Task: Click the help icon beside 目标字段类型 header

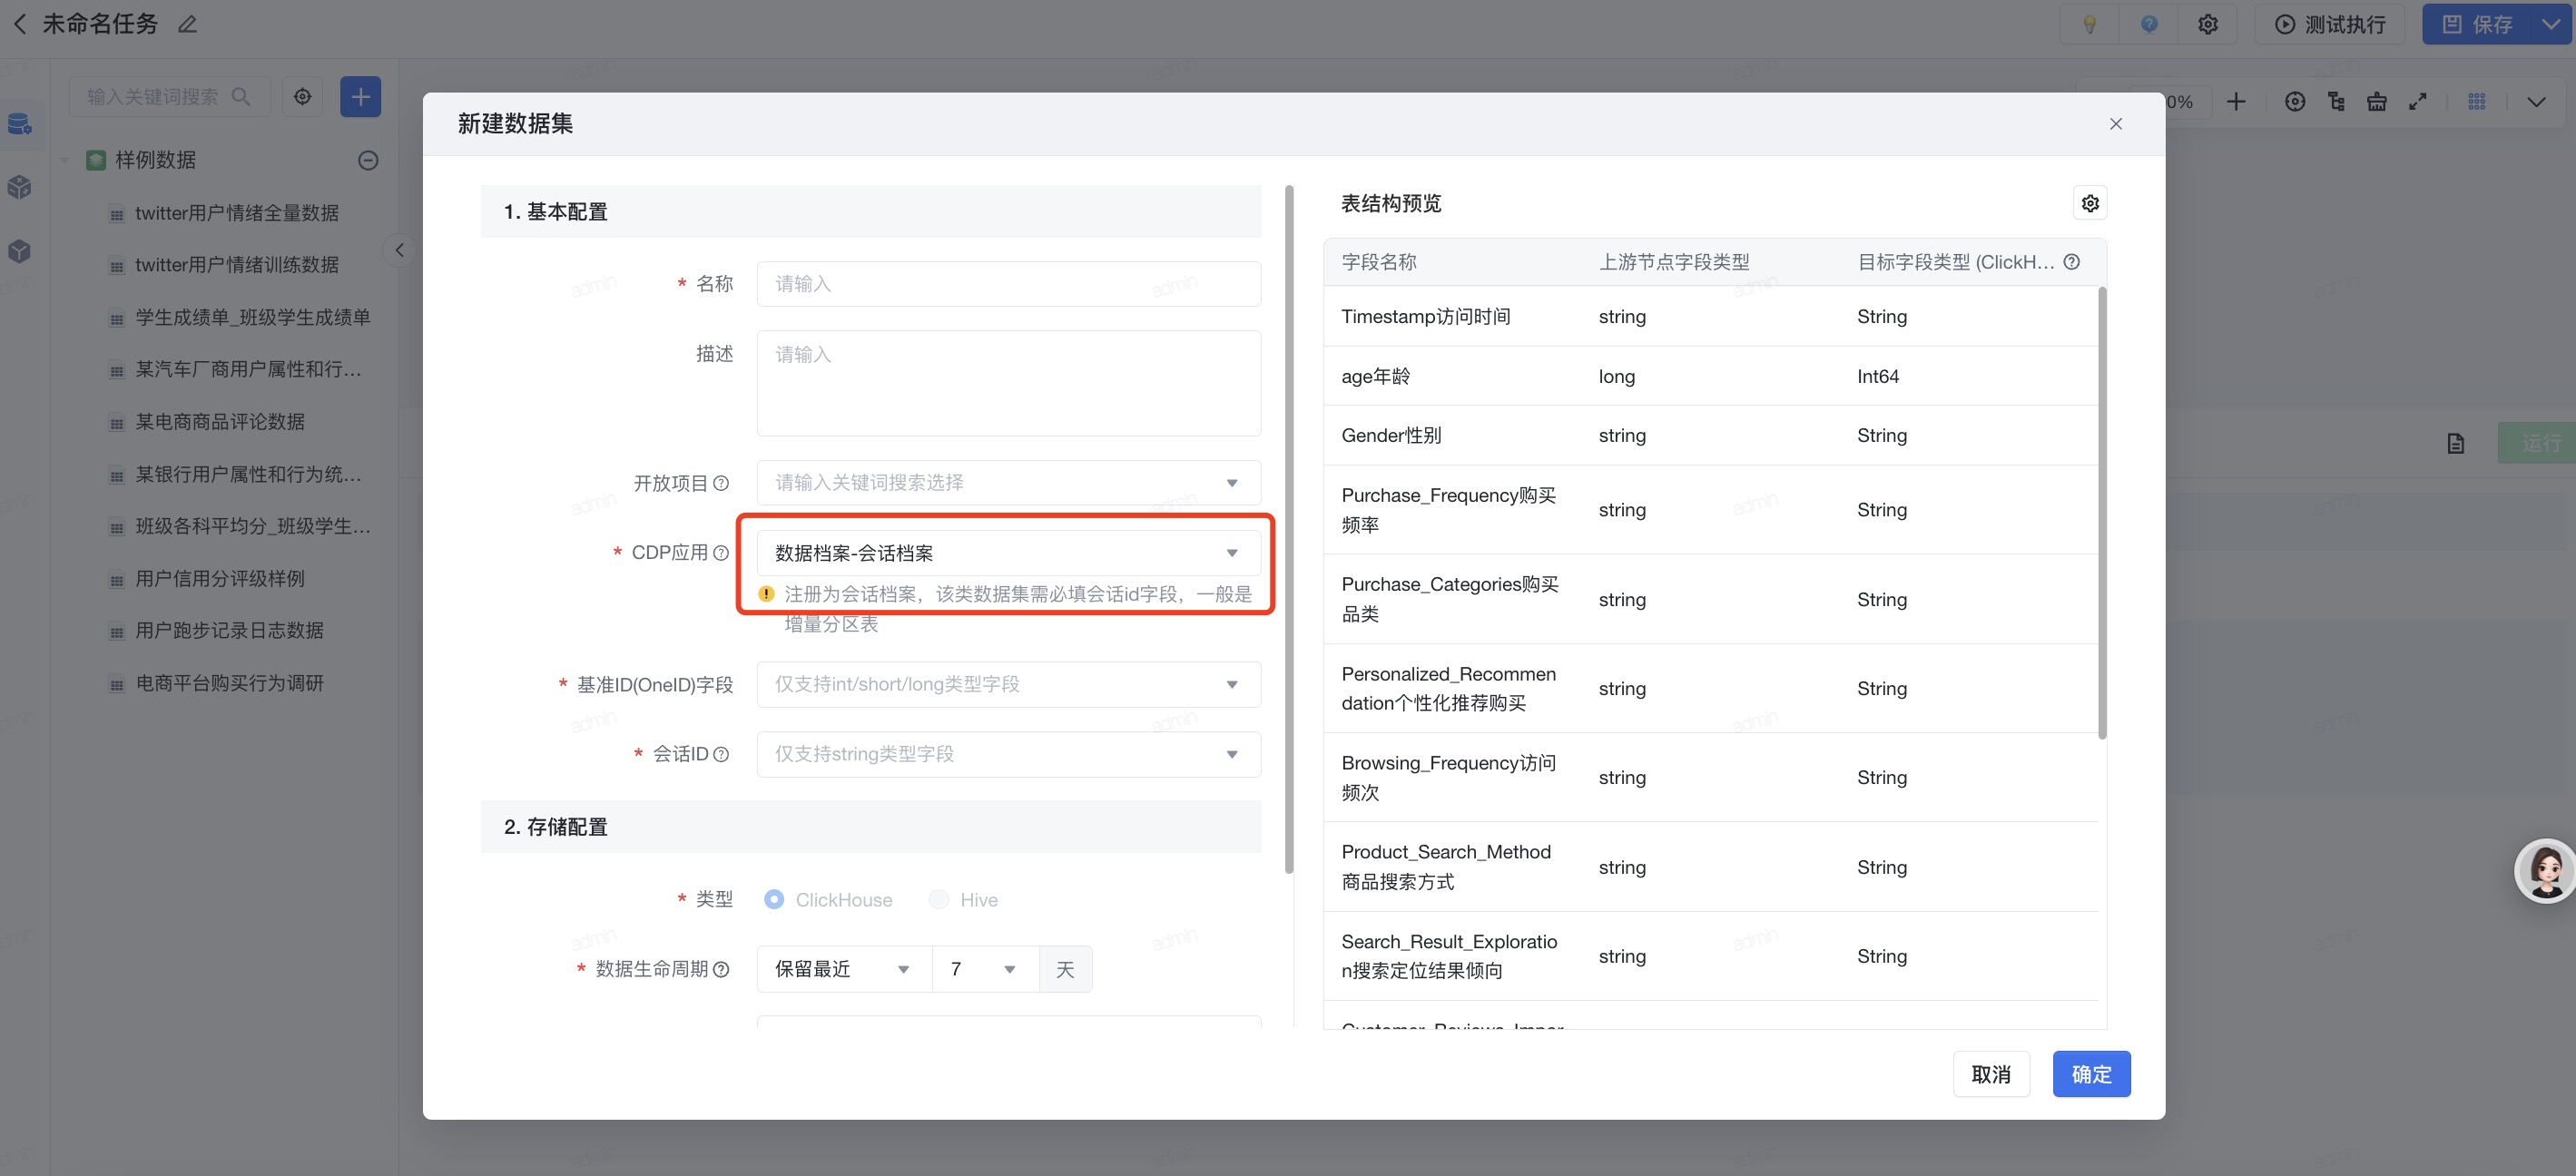Action: (2071, 262)
